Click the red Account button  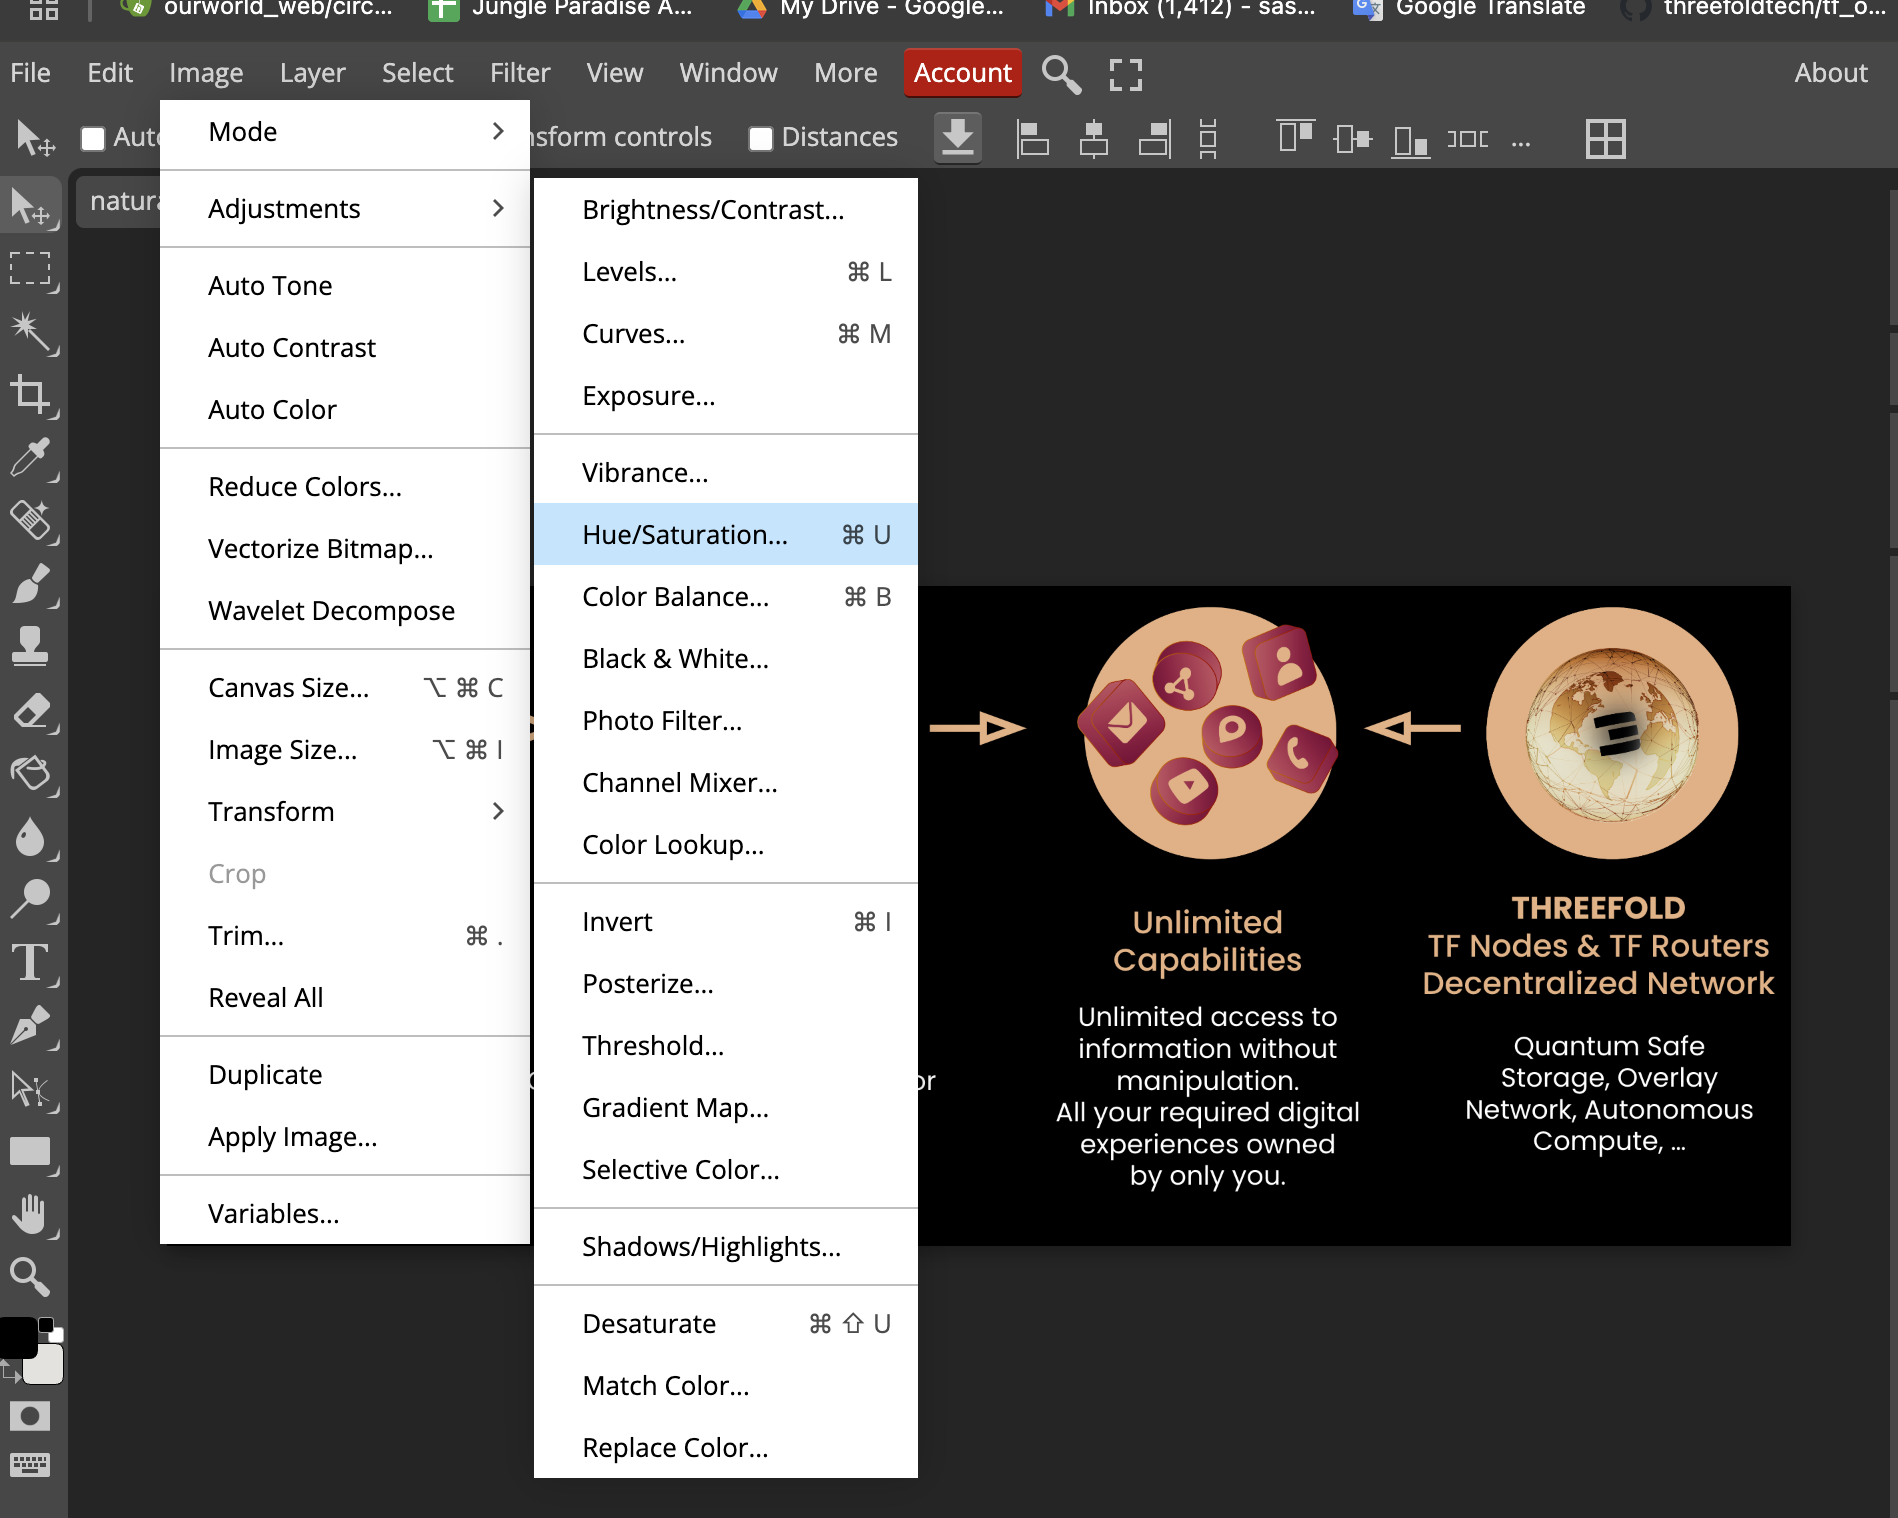962,73
